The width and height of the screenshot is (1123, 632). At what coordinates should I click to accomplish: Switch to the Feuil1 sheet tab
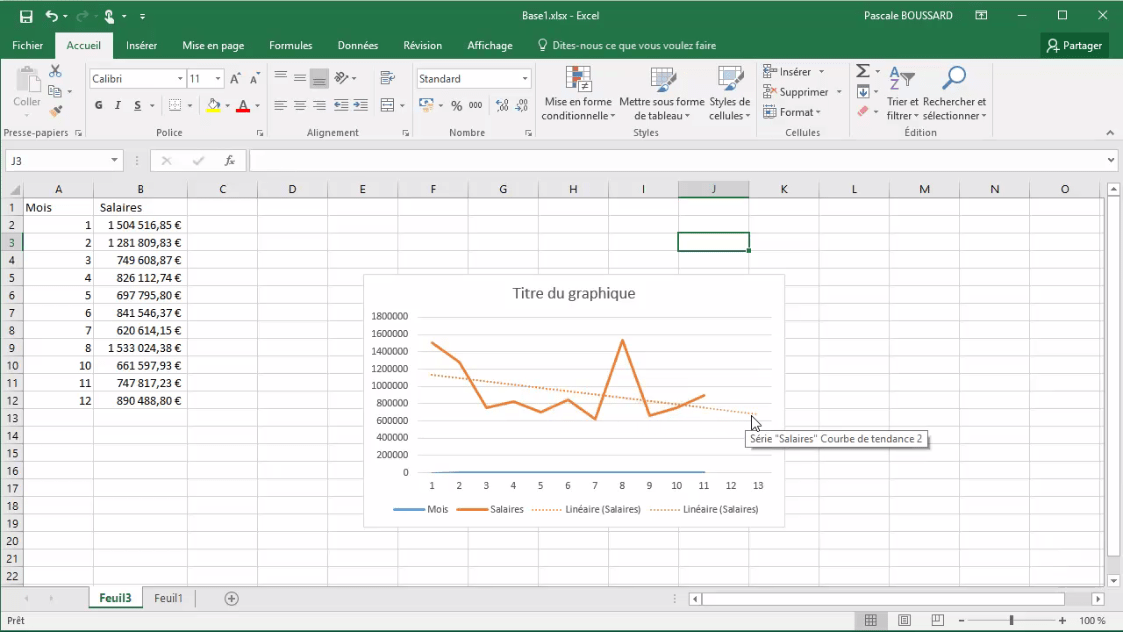168,597
